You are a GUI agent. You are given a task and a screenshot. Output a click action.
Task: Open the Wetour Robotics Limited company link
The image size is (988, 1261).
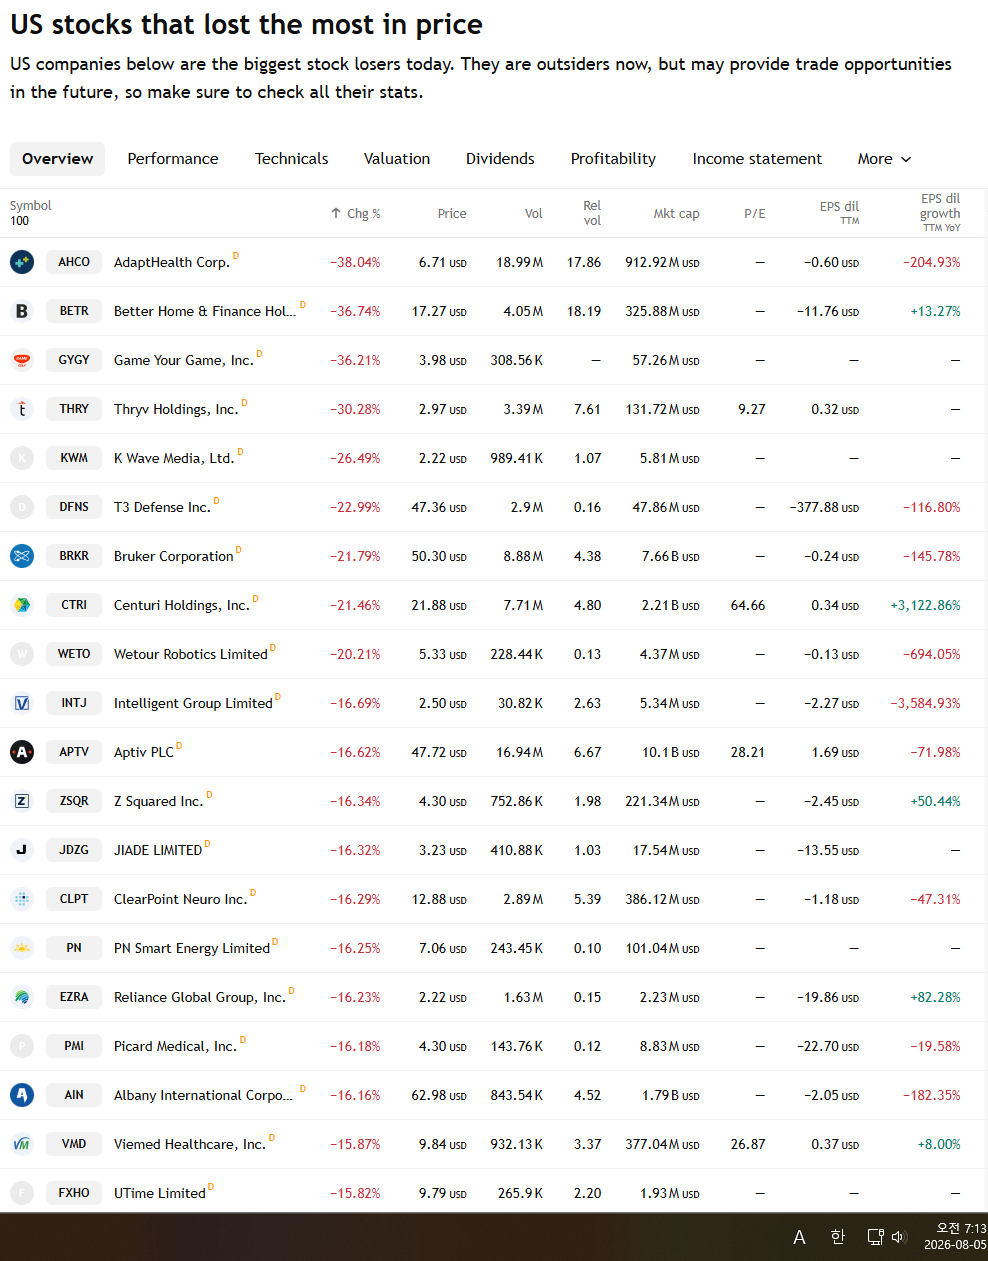(x=191, y=654)
